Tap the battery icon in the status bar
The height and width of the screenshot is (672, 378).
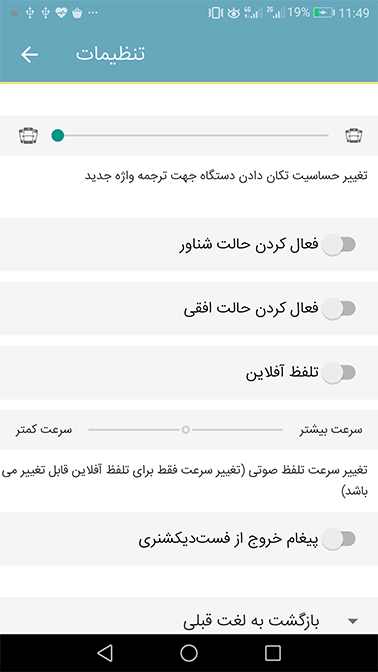point(324,13)
